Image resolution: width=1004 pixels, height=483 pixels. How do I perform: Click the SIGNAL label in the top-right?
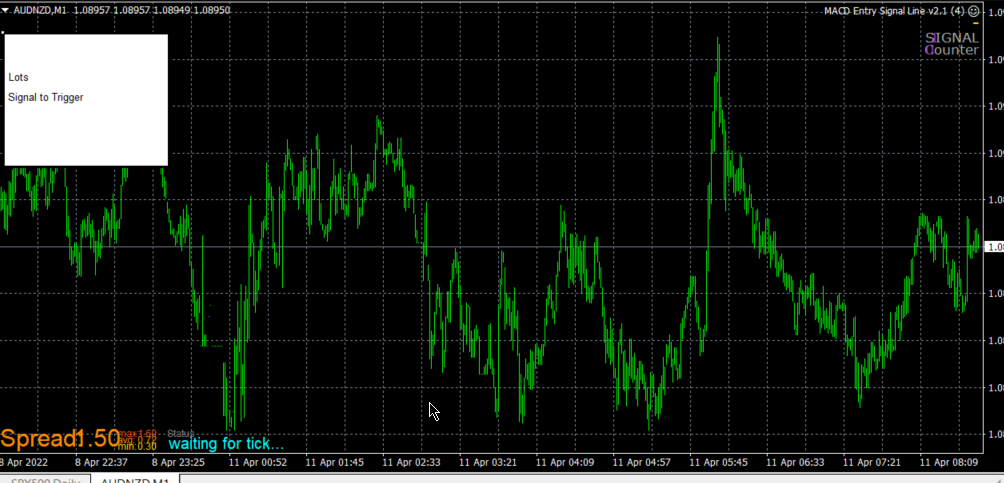point(952,38)
